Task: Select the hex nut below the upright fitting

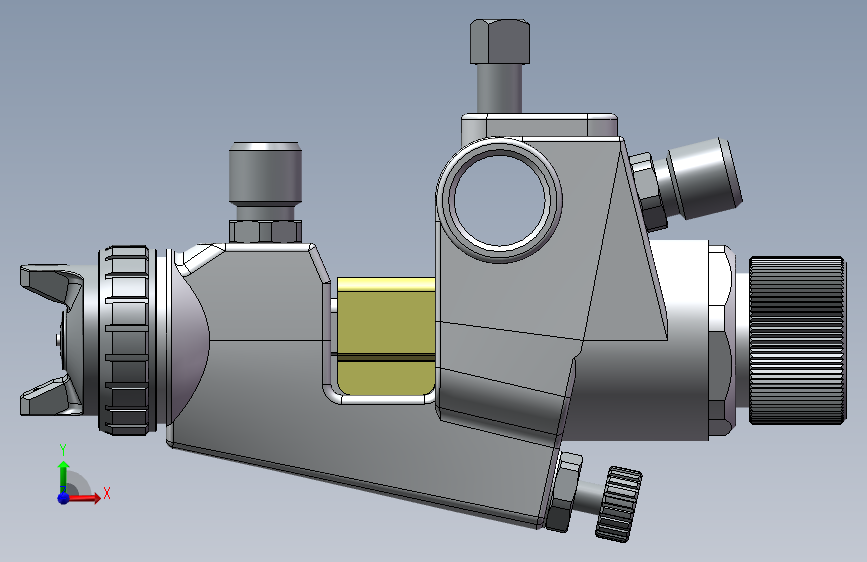Action: pos(265,231)
